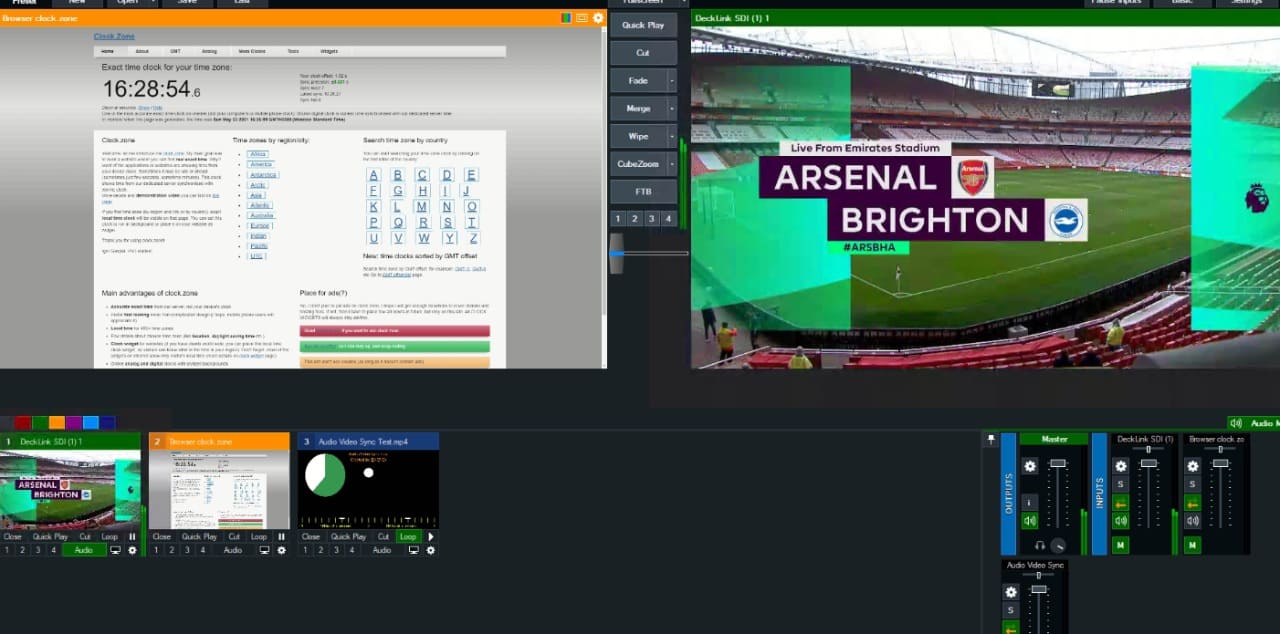Pin the audio mixer panel

[x=991, y=439]
